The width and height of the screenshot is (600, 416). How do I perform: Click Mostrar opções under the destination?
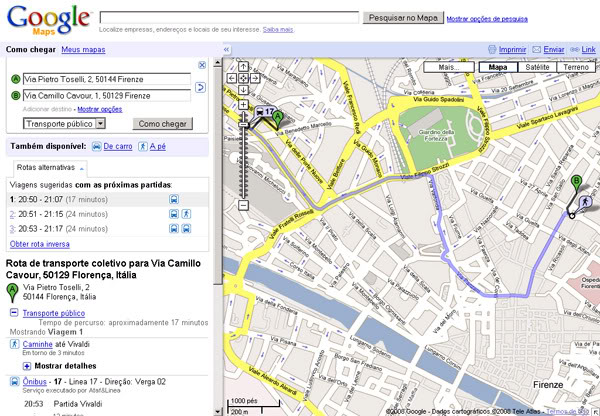(99, 109)
